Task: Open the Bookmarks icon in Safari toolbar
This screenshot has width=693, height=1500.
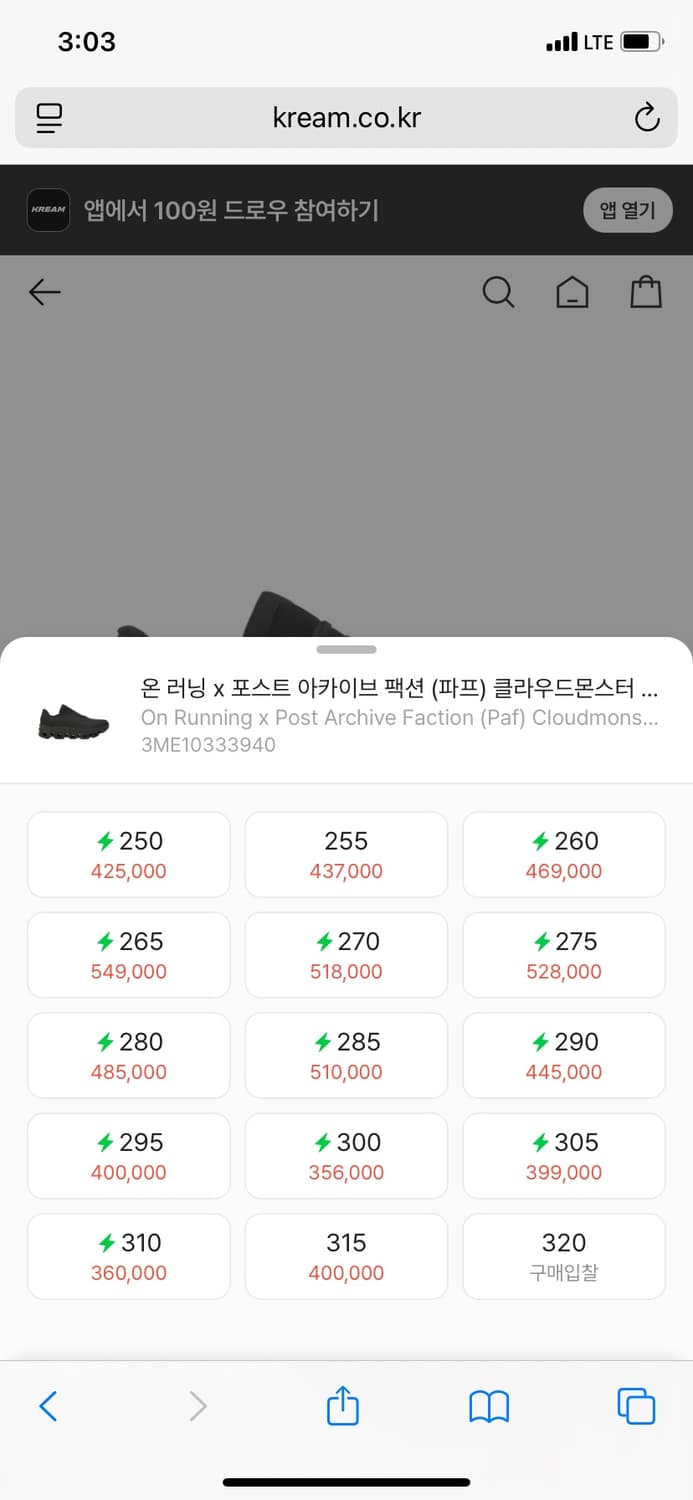Action: [489, 1405]
